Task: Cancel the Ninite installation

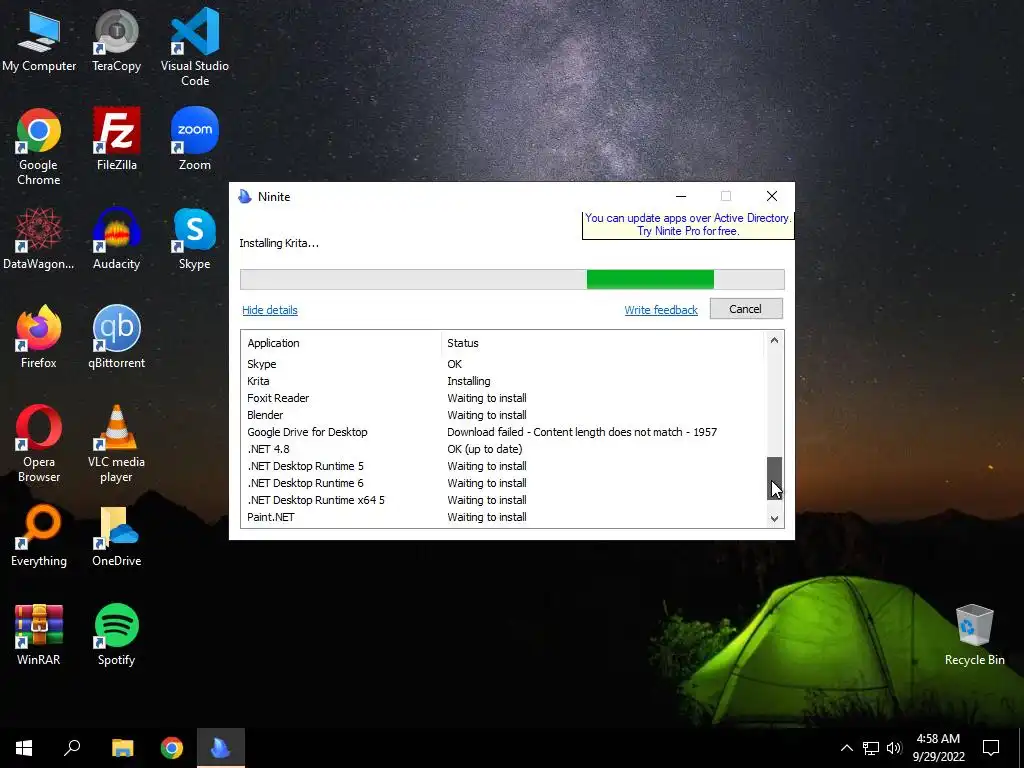Action: point(746,309)
